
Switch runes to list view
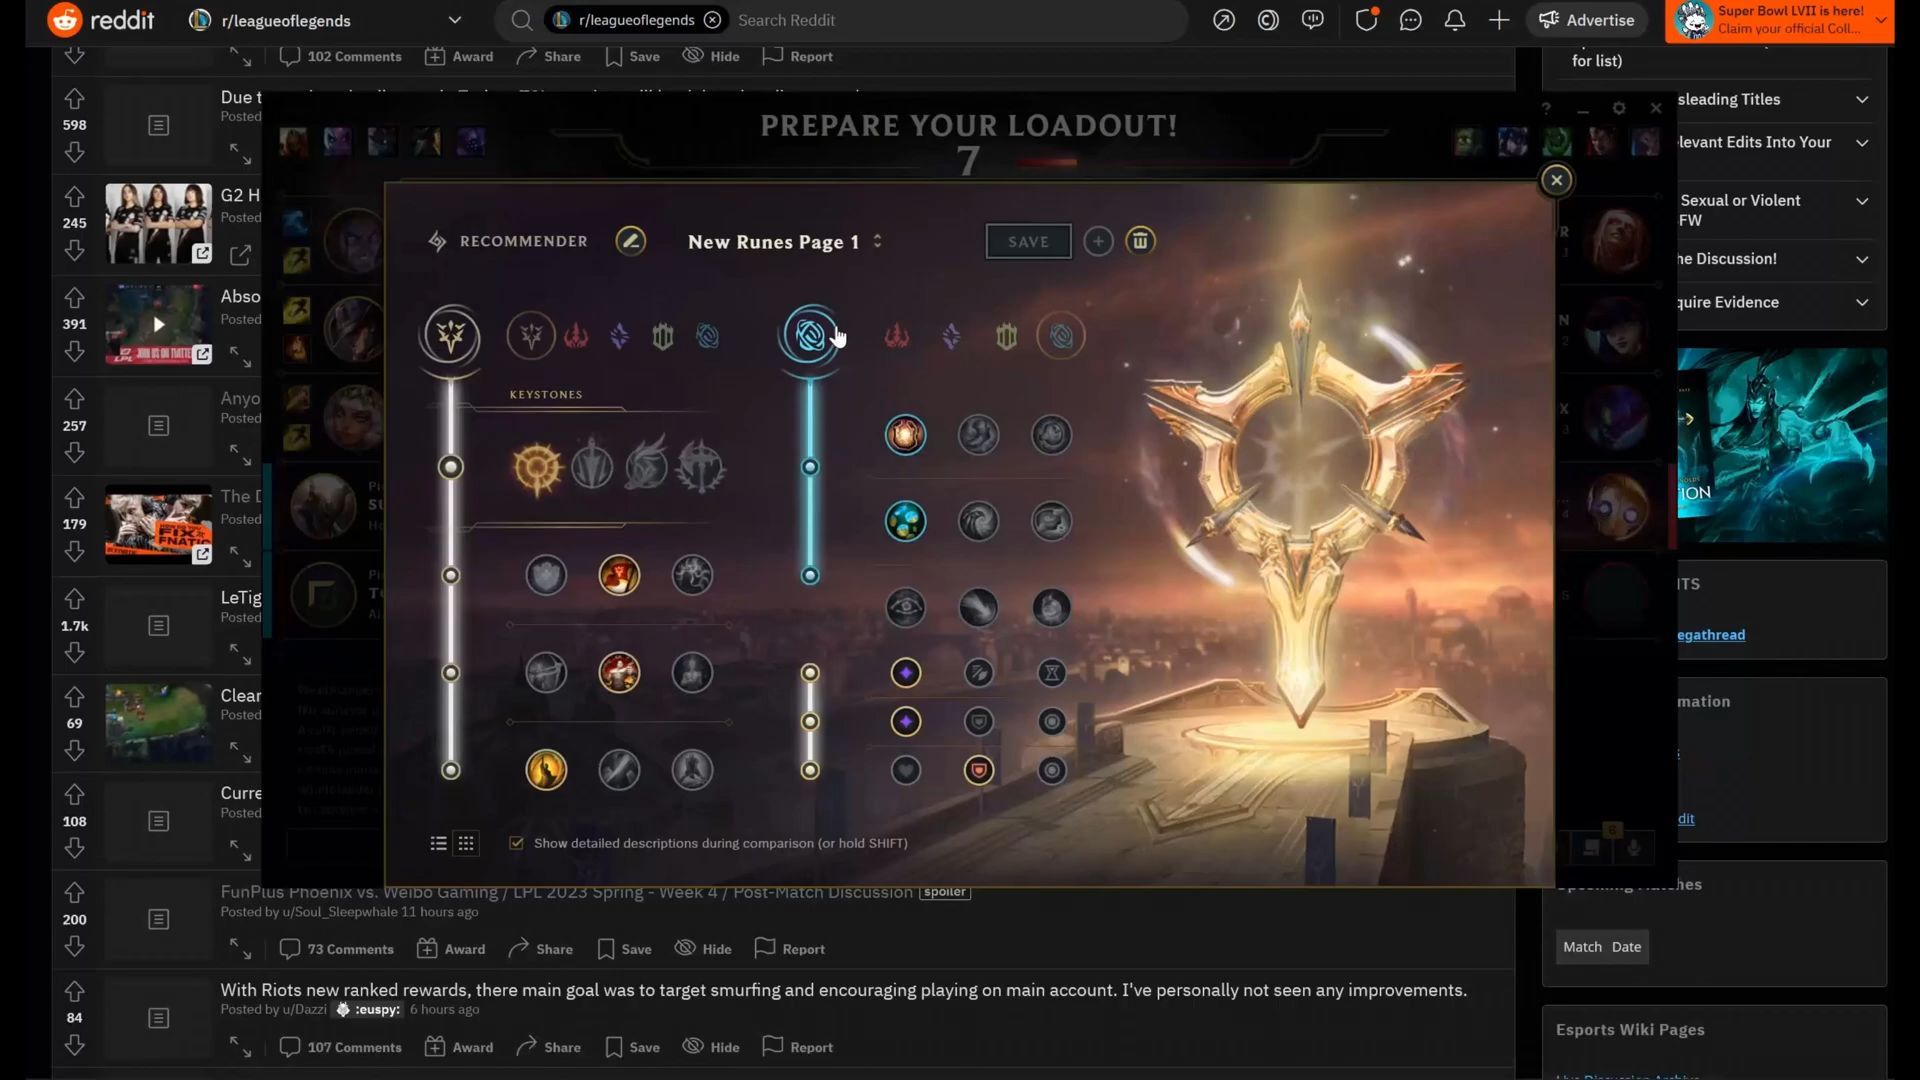tap(438, 843)
